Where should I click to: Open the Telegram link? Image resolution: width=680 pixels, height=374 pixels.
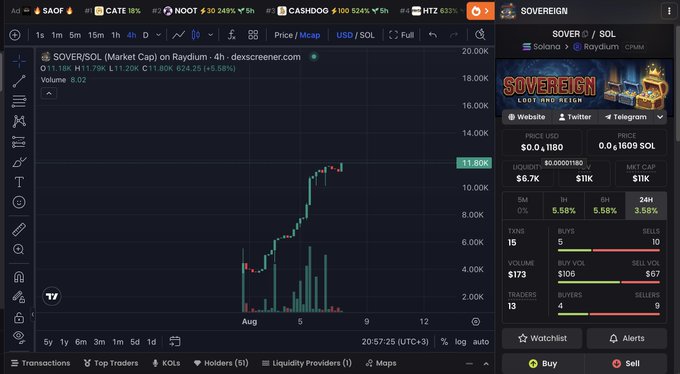pyautogui.click(x=625, y=117)
